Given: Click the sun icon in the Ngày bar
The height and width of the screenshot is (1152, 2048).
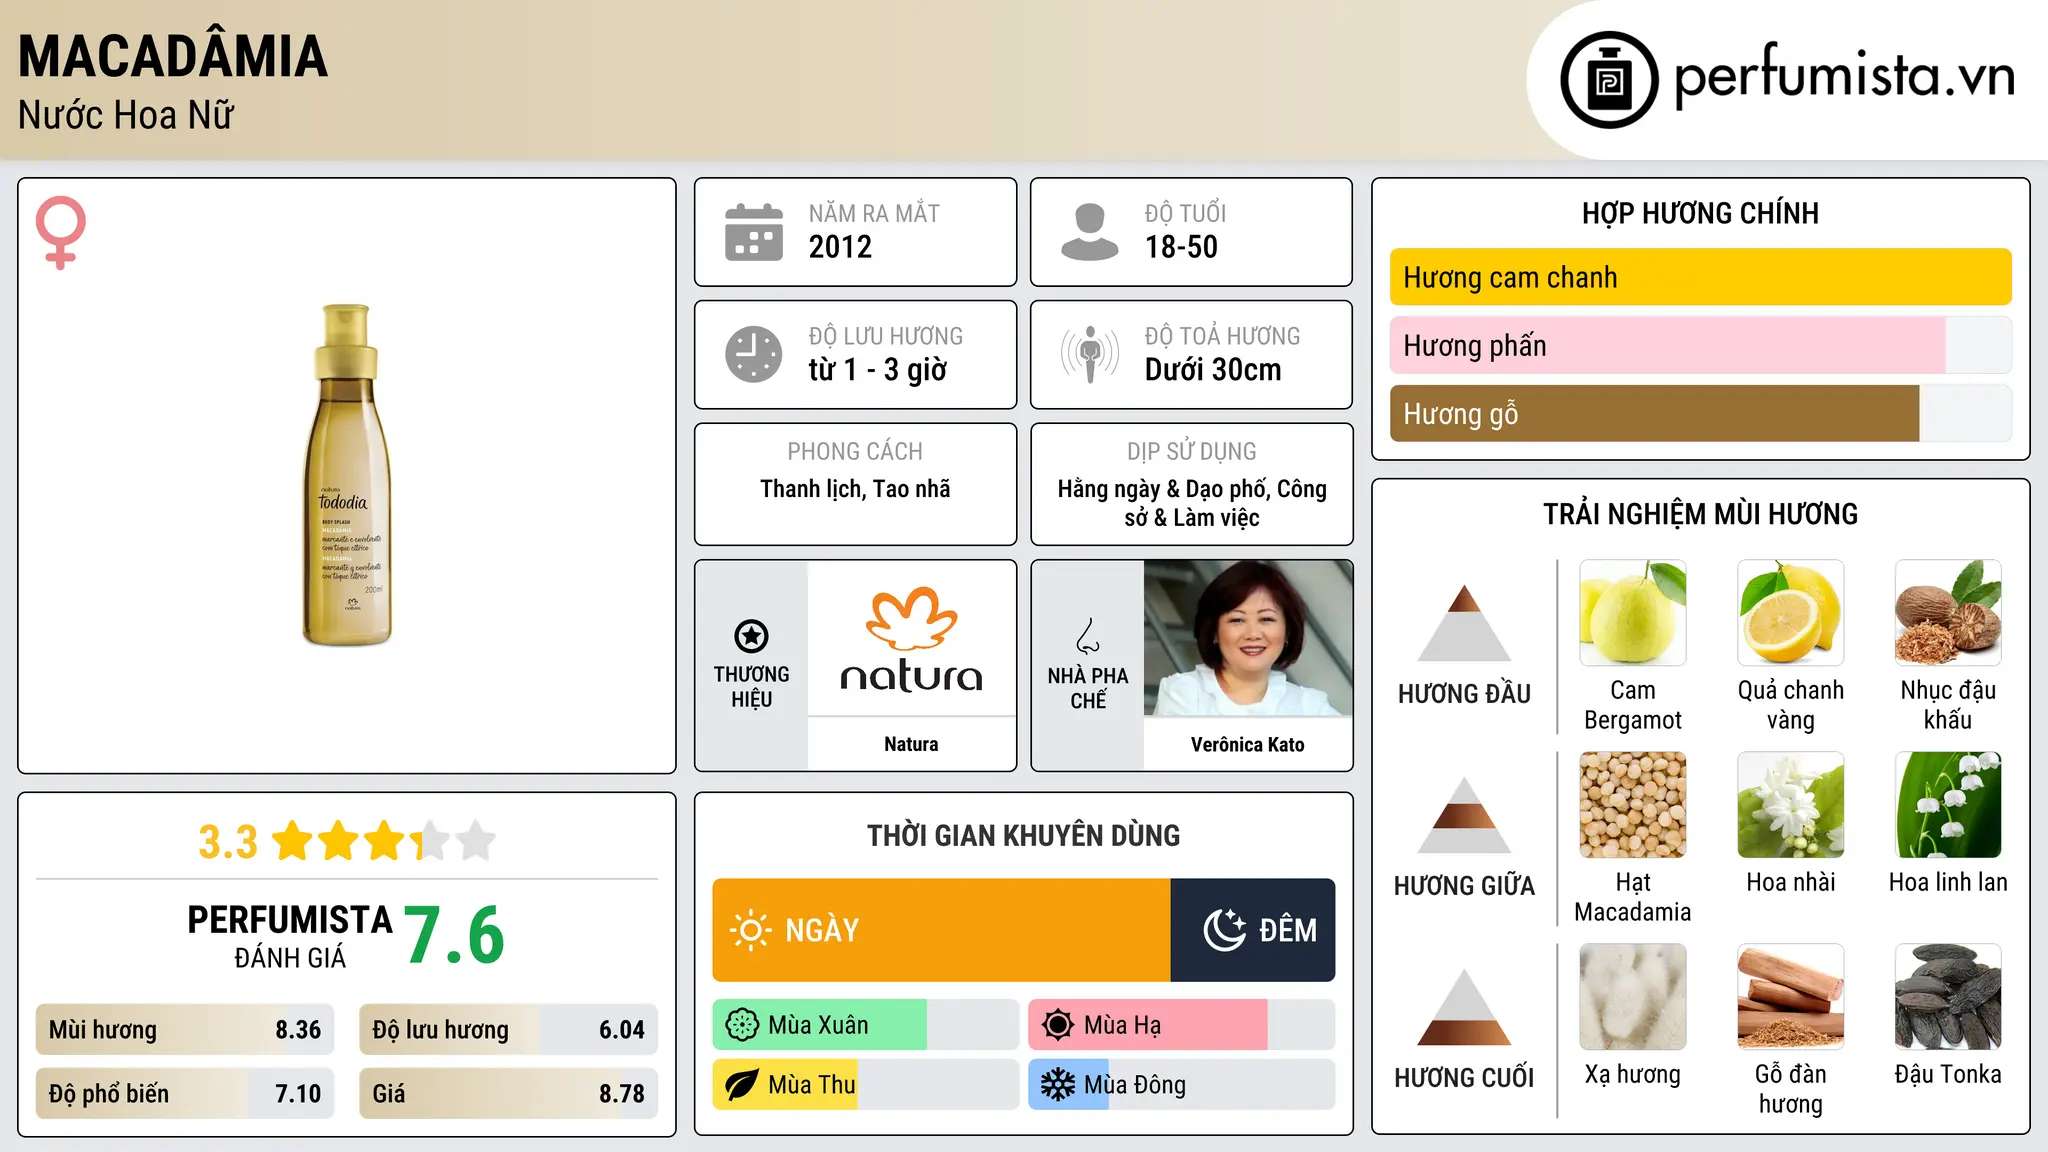Looking at the screenshot, I should [750, 930].
